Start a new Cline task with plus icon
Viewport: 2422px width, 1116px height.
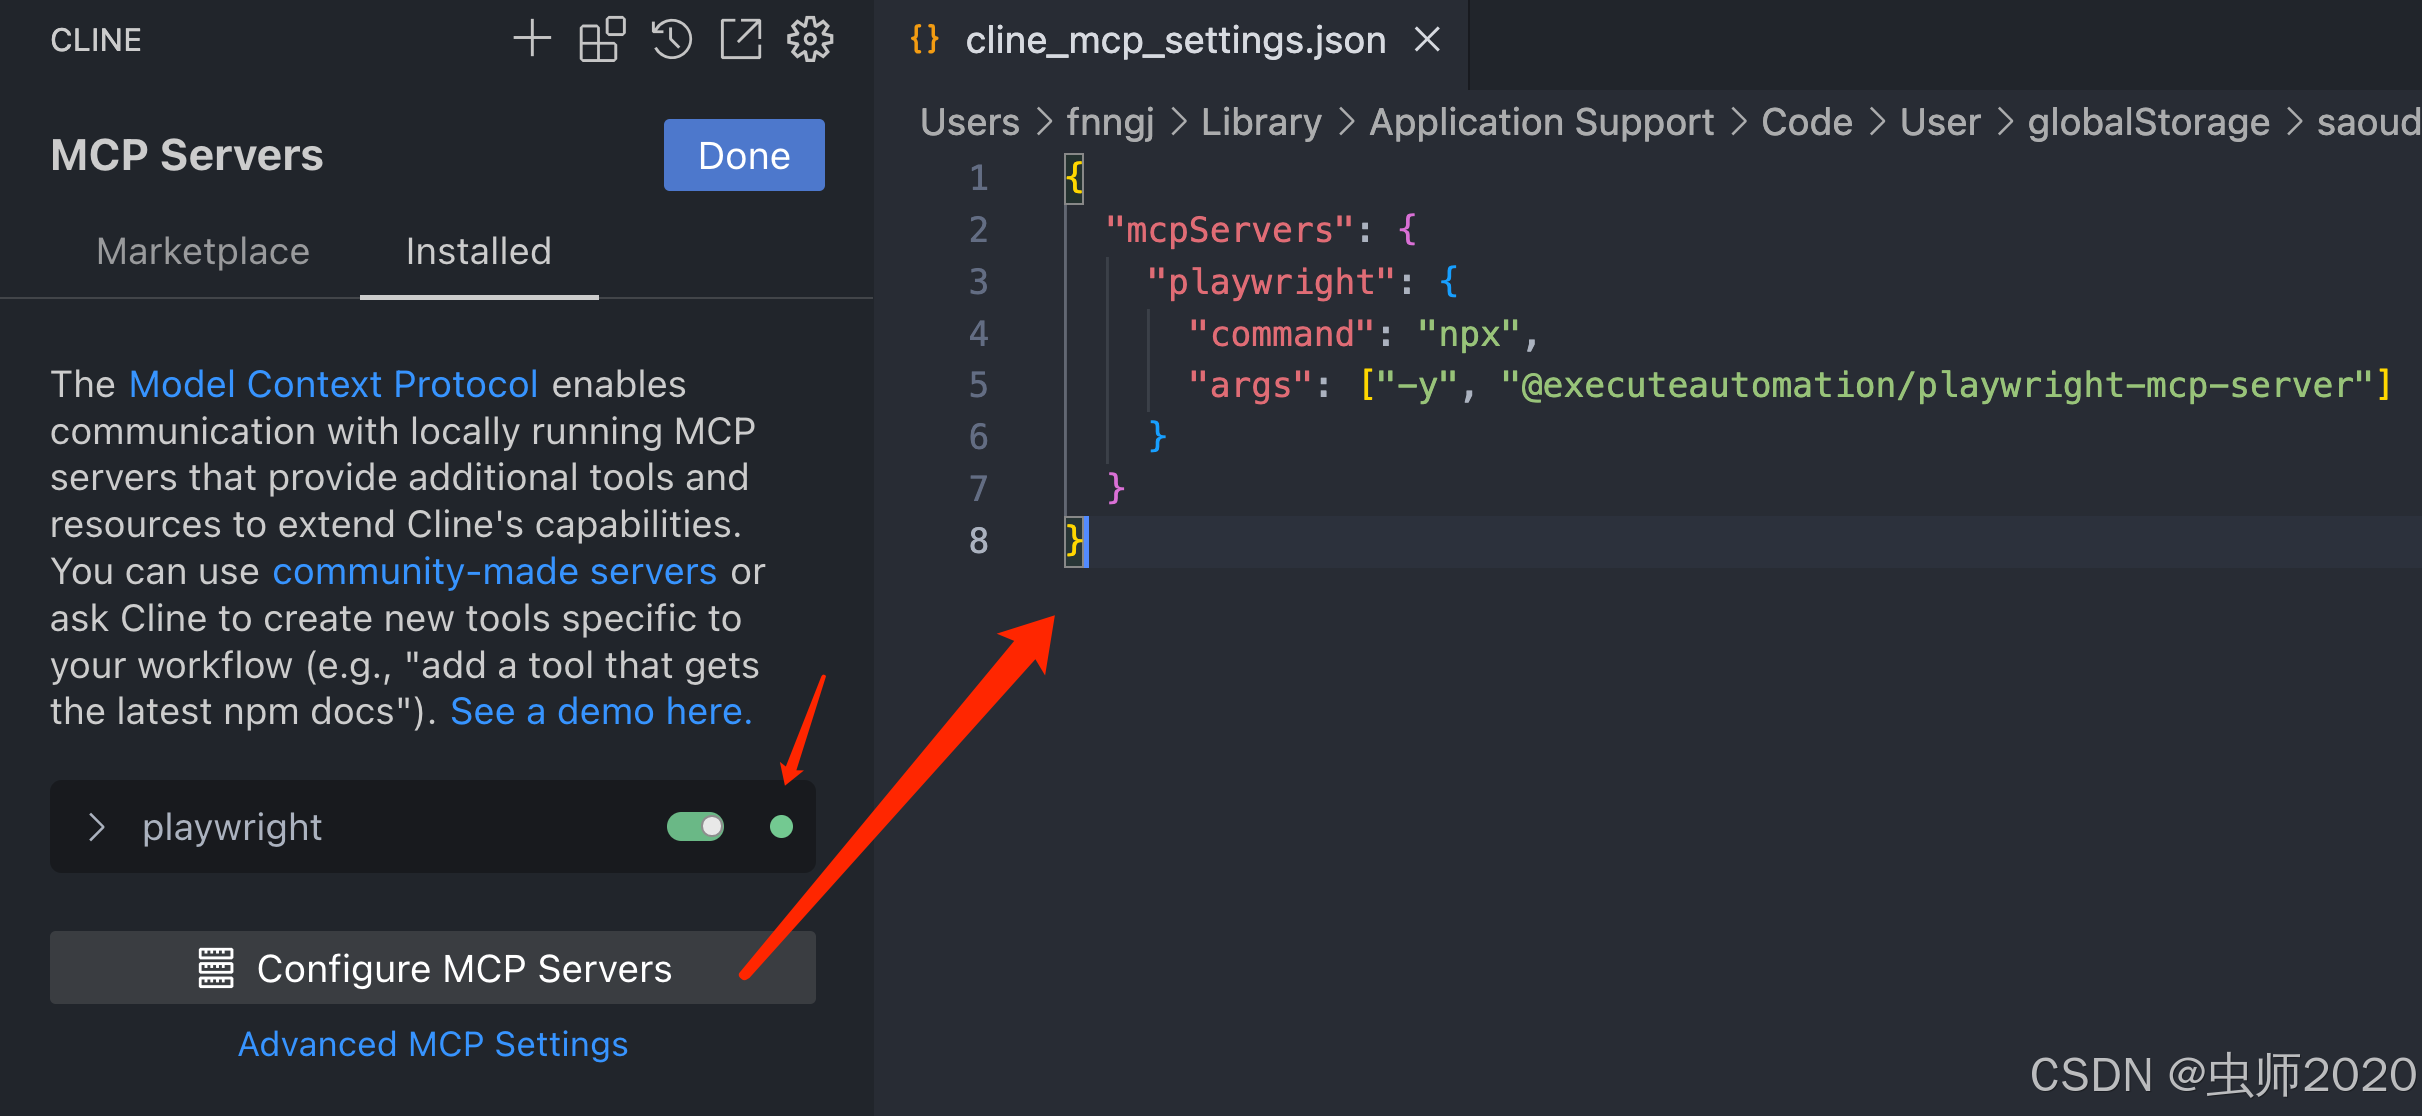pyautogui.click(x=532, y=40)
